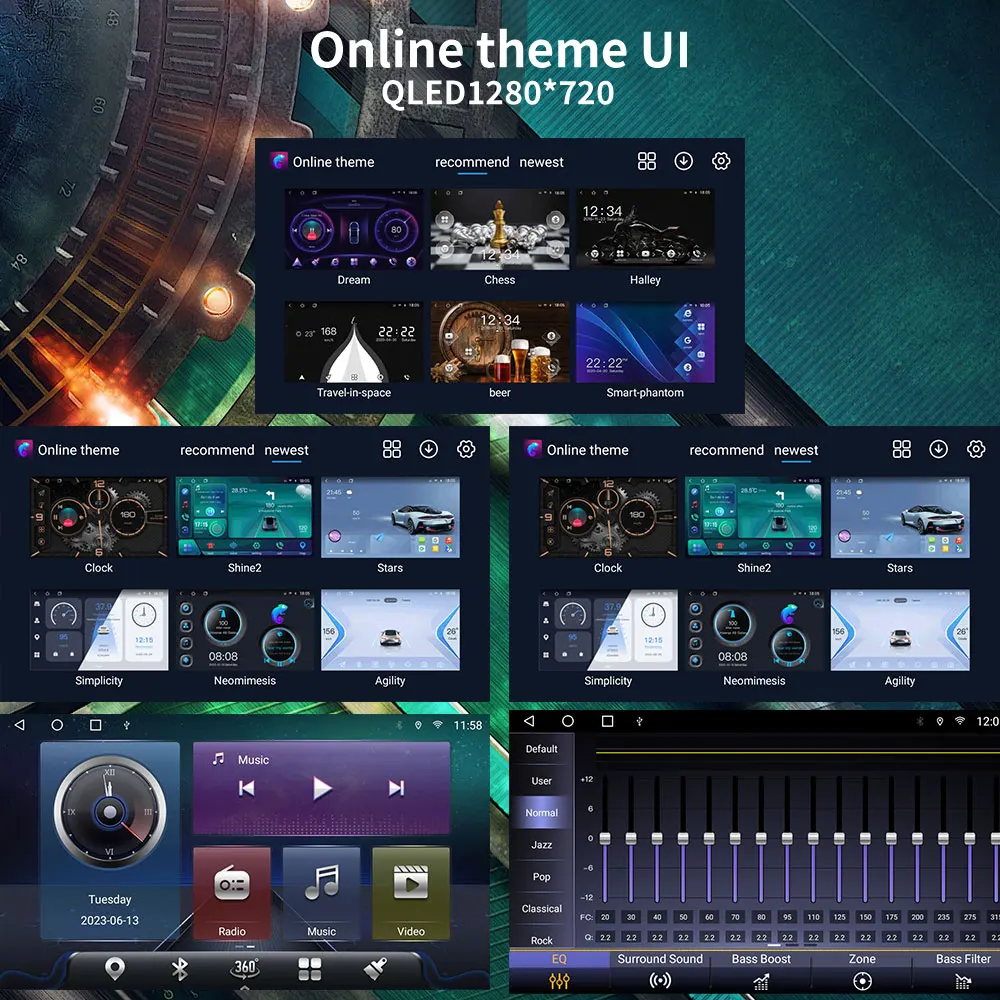
Task: Open settings gear in left newest panel
Action: pos(466,449)
